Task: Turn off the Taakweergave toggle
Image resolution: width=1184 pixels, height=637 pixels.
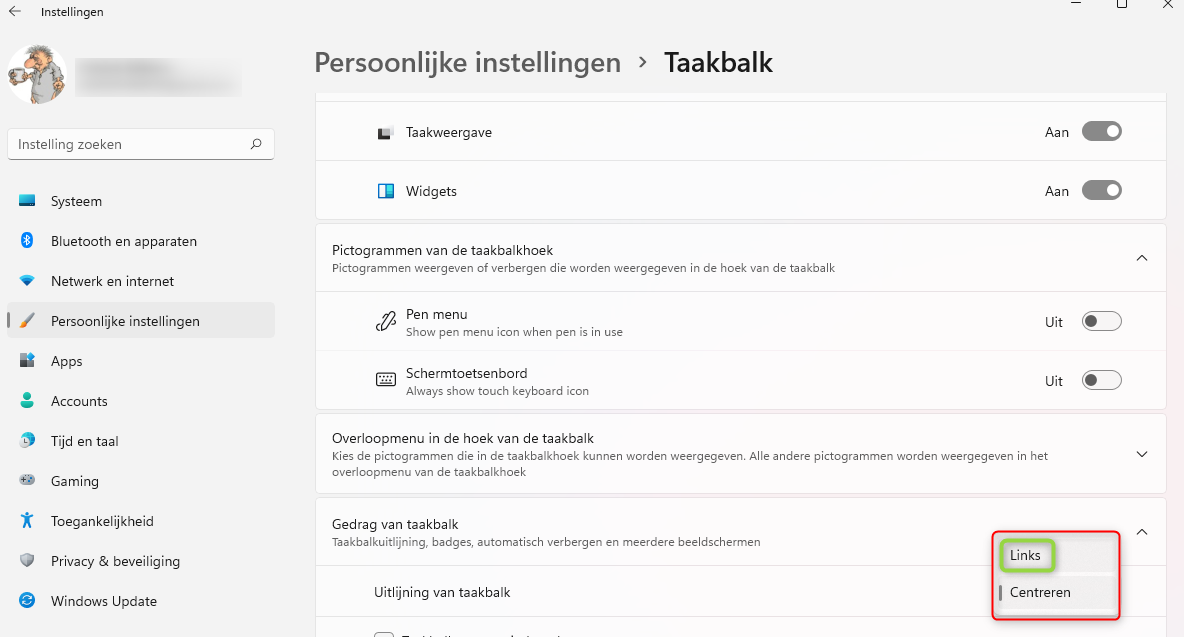Action: point(1101,132)
